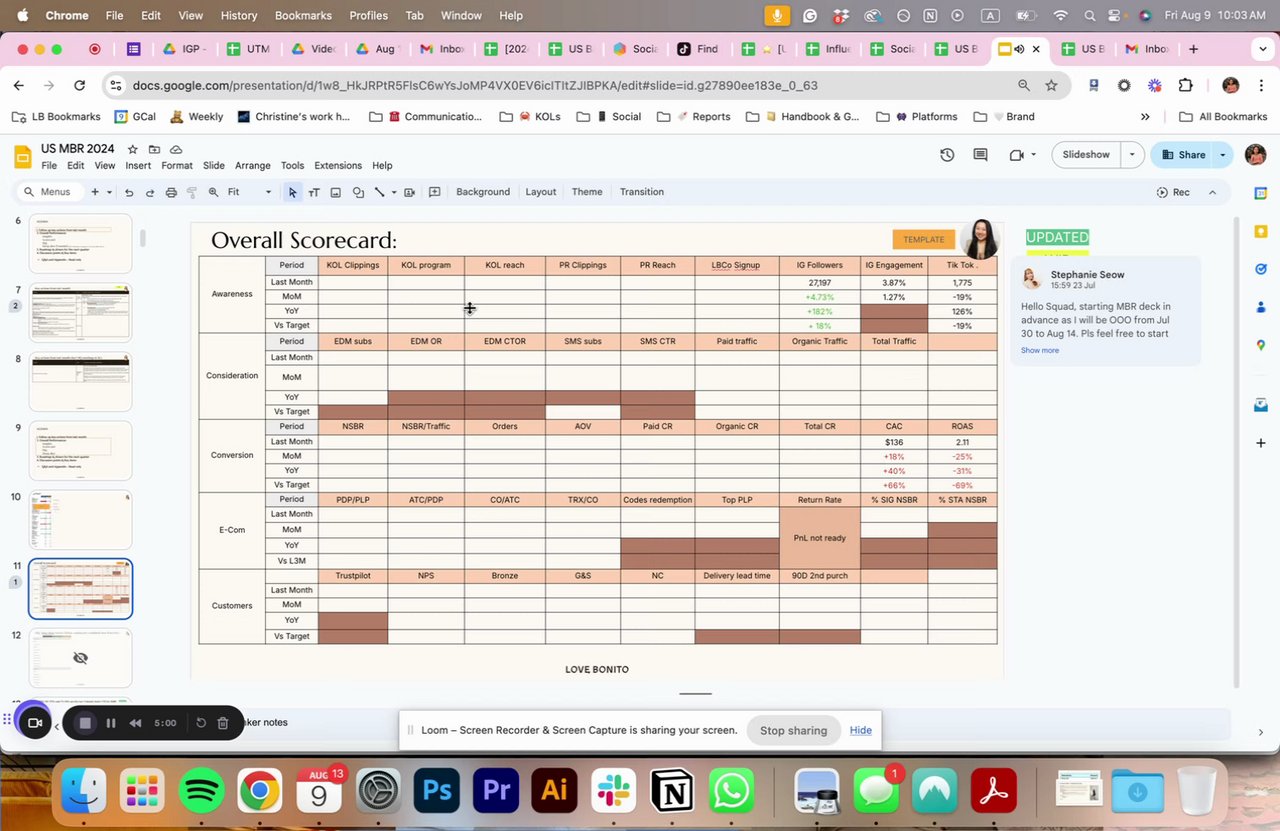Open the Insert menu in Slides

[138, 166]
